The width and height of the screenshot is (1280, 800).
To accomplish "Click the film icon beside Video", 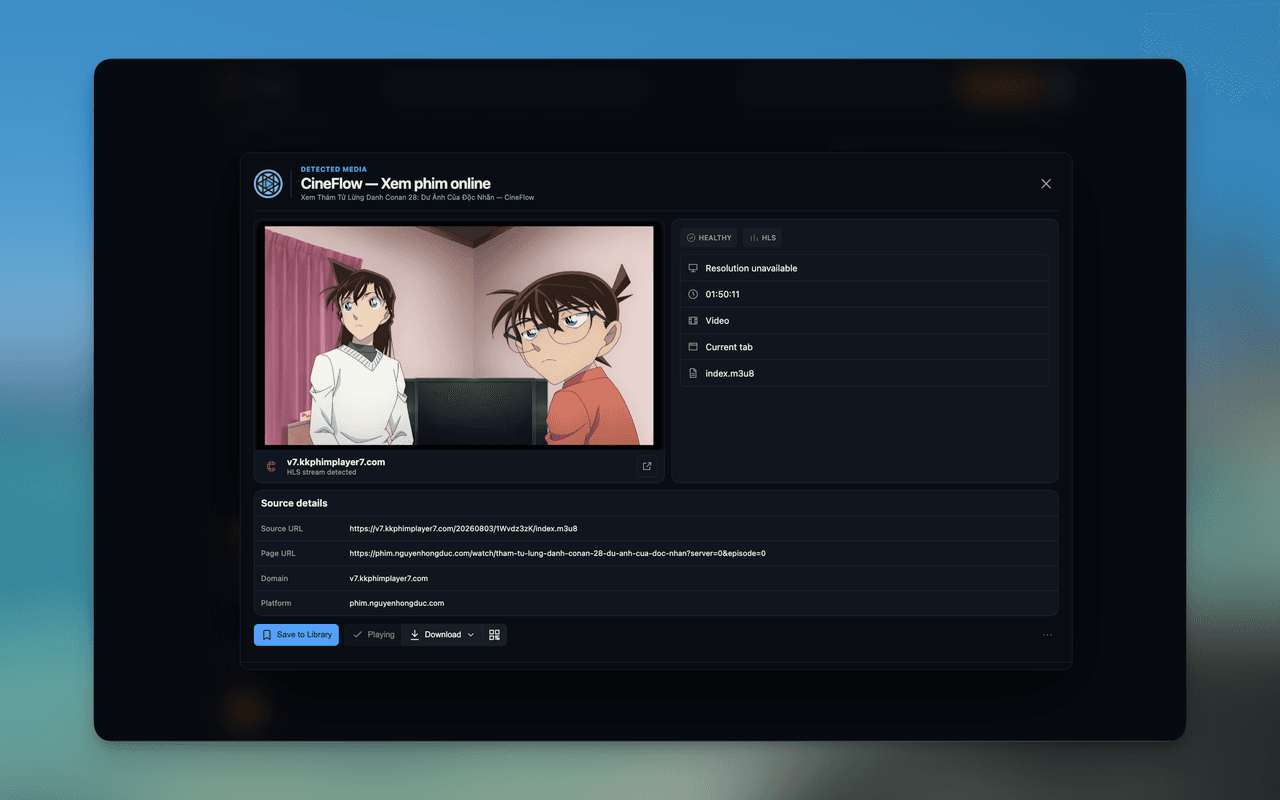I will pos(692,321).
